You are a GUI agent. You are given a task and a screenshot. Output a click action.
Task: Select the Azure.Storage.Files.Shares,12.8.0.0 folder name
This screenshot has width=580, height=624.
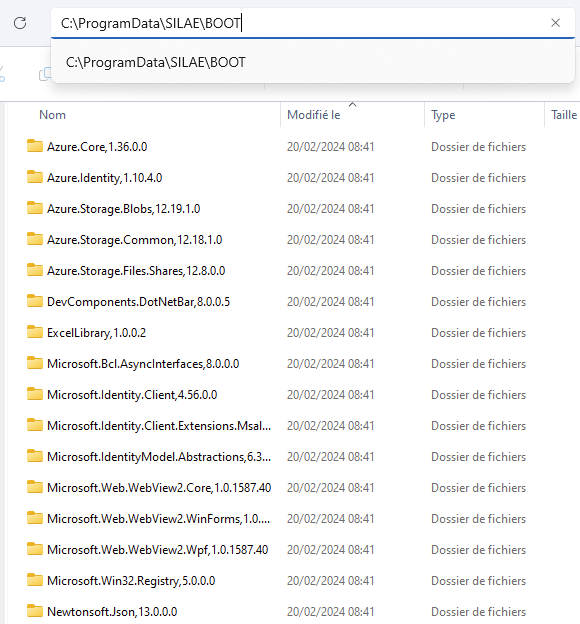click(x=136, y=271)
